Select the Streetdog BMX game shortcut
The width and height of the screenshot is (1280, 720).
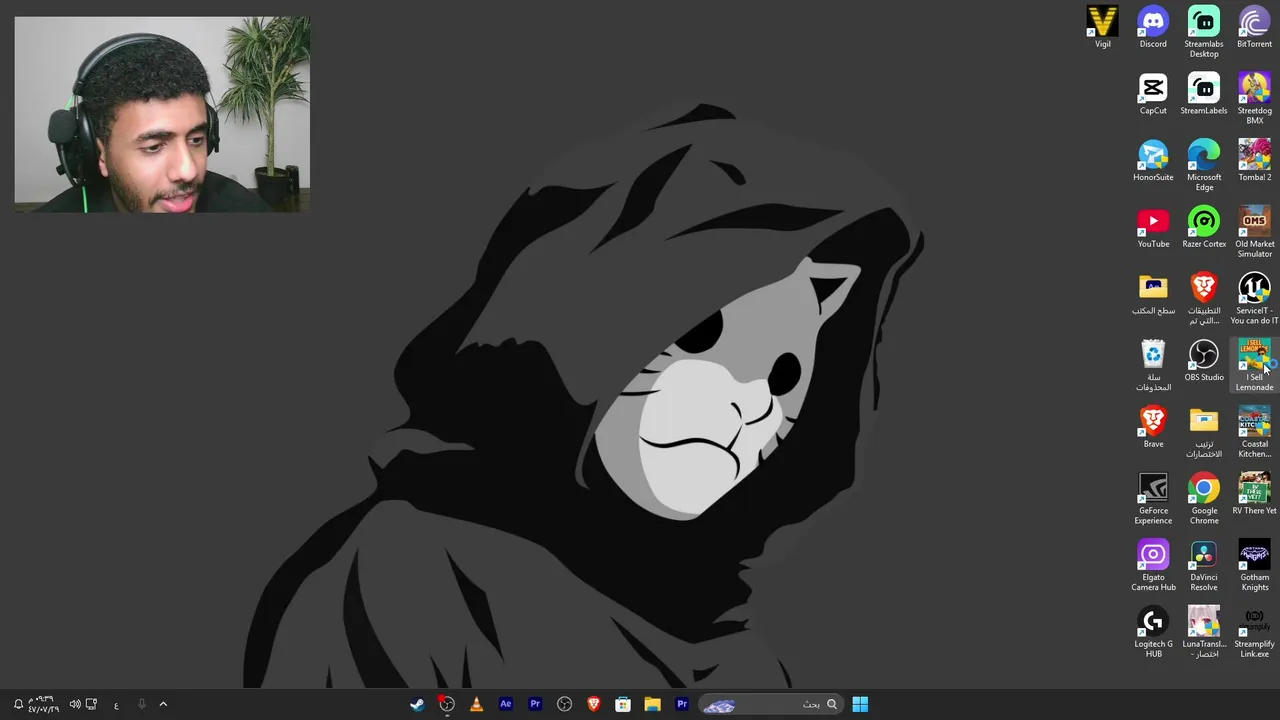1254,99
